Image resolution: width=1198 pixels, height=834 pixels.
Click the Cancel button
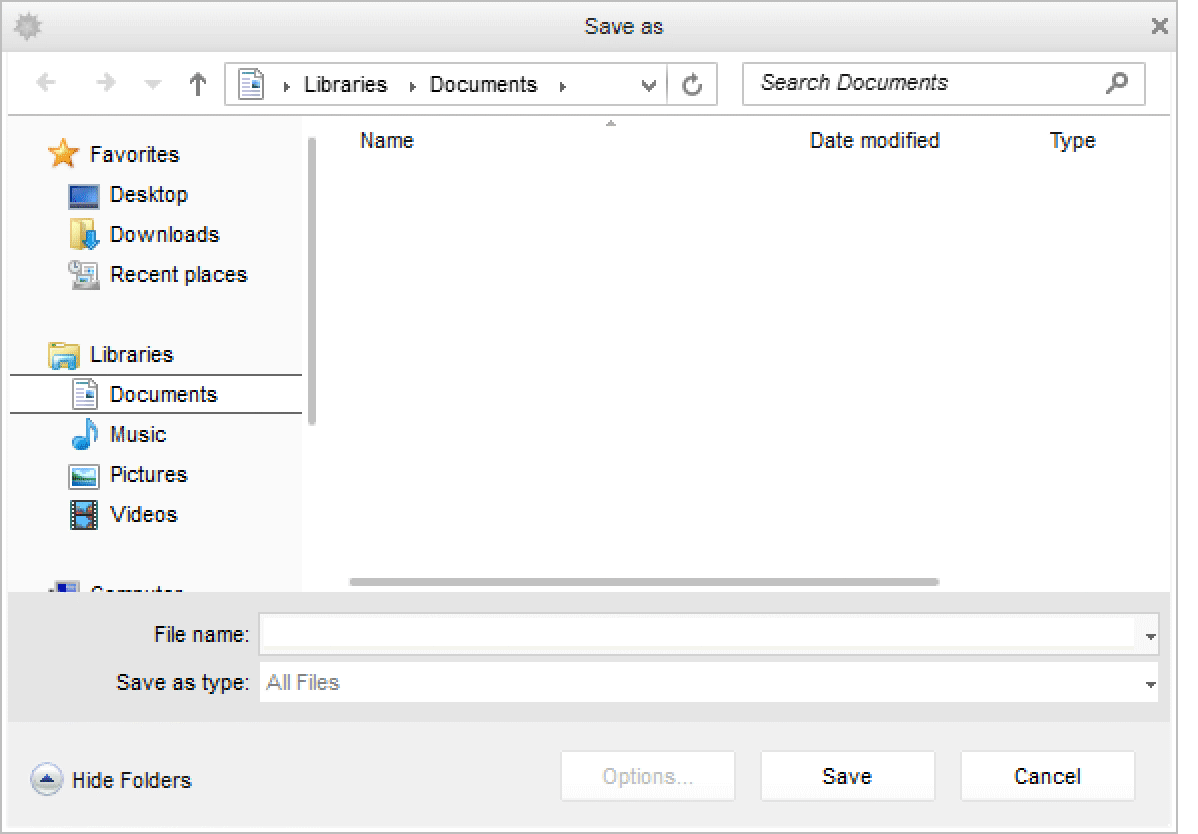click(x=1047, y=777)
